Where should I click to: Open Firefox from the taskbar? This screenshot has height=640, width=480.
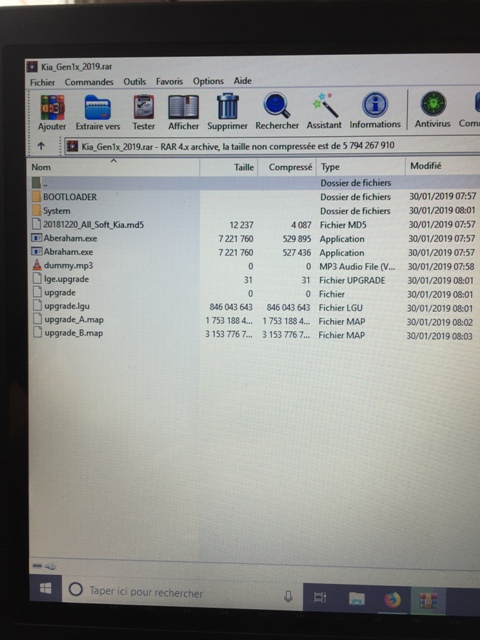(392, 600)
